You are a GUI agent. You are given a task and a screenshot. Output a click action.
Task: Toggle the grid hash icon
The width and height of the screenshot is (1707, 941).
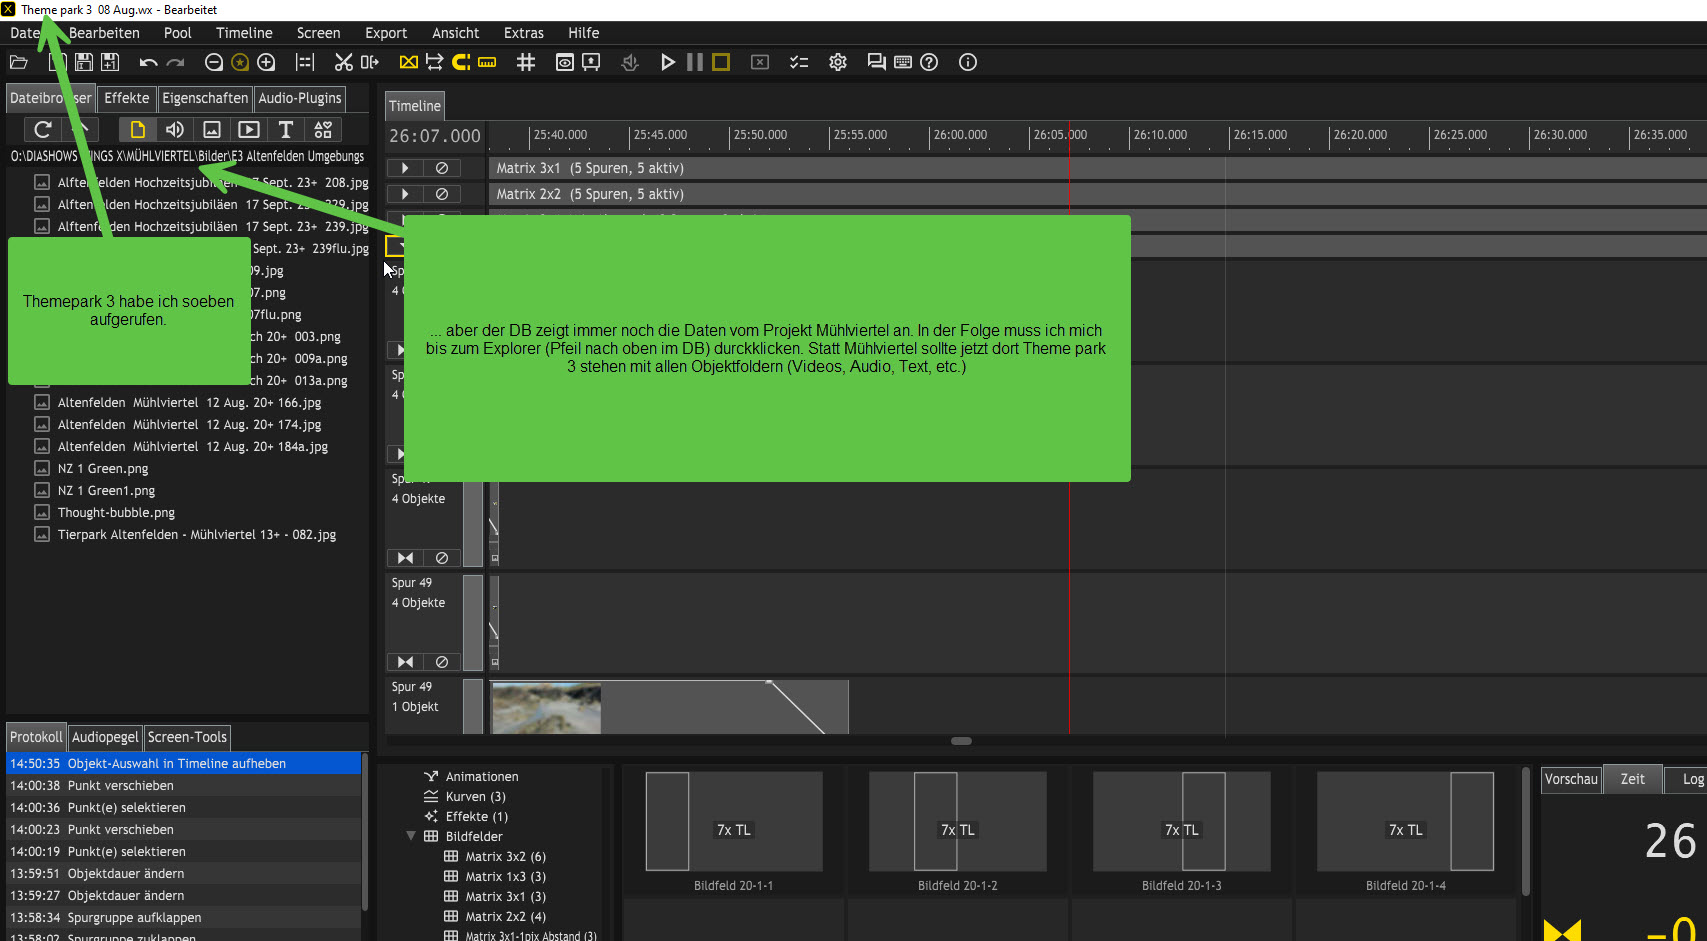pos(526,62)
